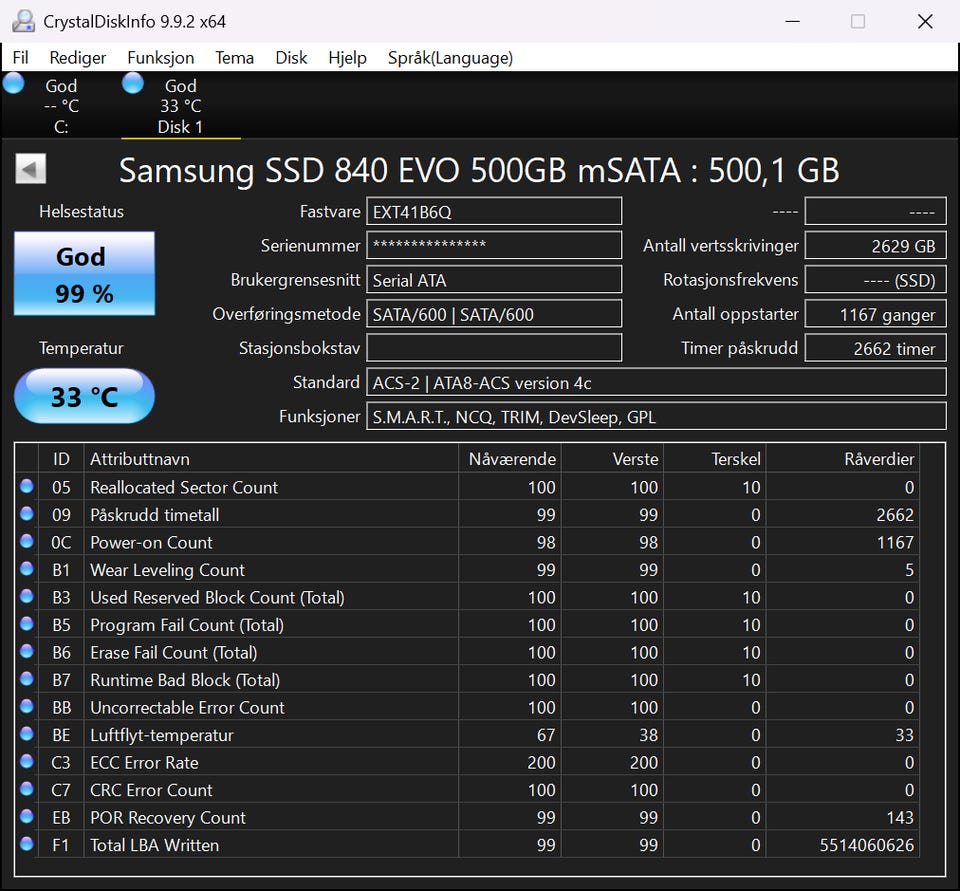The width and height of the screenshot is (960, 891).
Task: Click the previous disk arrow icon
Action: click(x=31, y=168)
